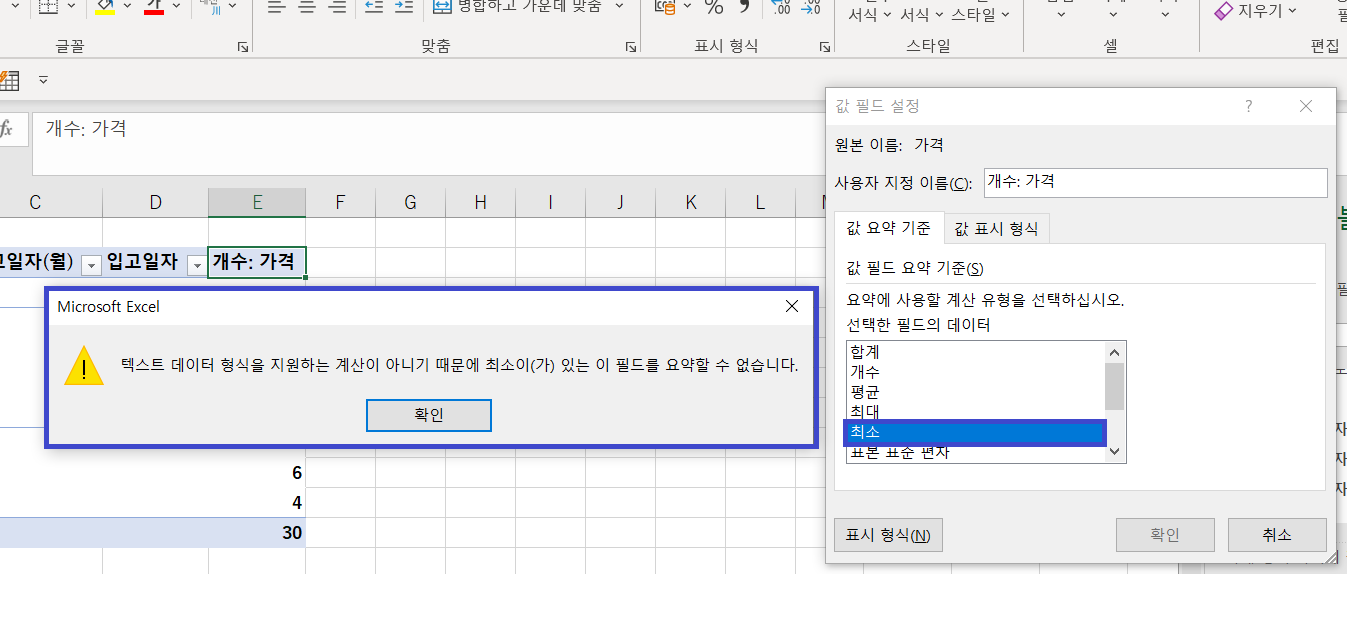This screenshot has width=1347, height=630.
Task: Expand the 병합하고 가운데 맞춤 dropdown arrow
Action: pyautogui.click(x=619, y=8)
